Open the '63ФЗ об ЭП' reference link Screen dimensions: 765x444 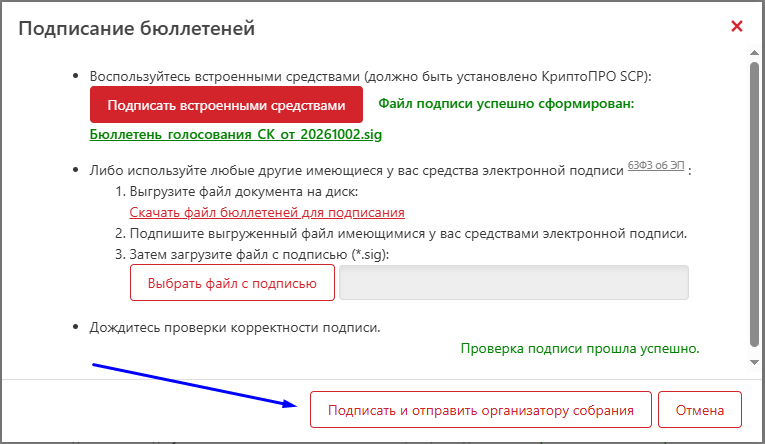pyautogui.click(x=656, y=165)
